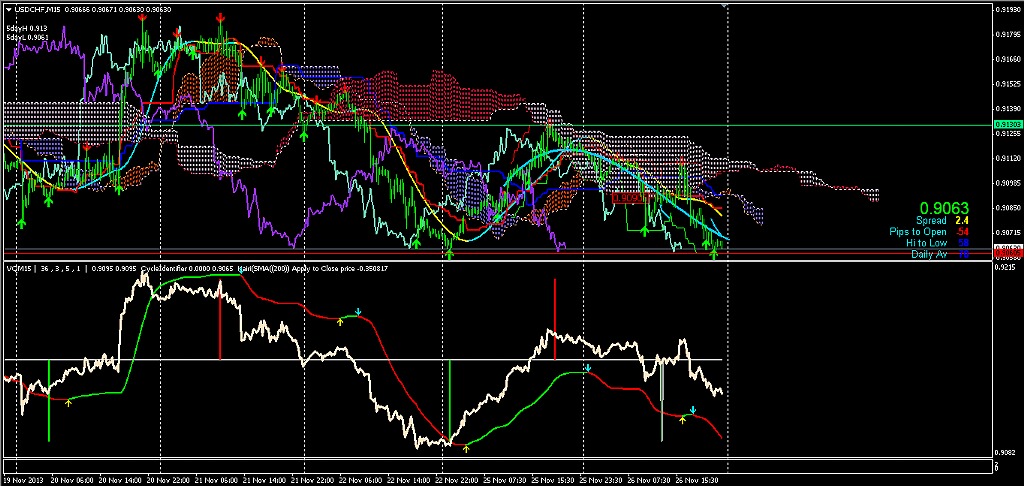
Task: Click the large green 0.9063 price readout
Action: 944,208
